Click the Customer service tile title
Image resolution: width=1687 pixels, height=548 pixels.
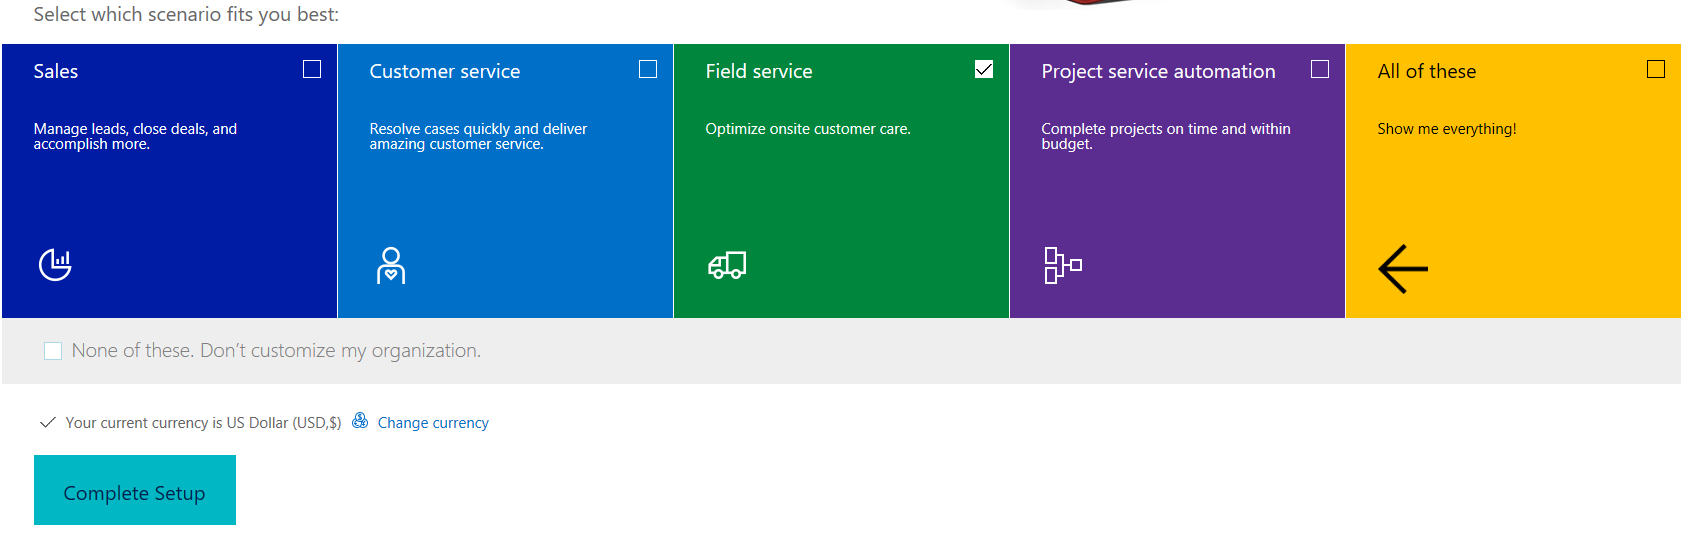[x=445, y=71]
